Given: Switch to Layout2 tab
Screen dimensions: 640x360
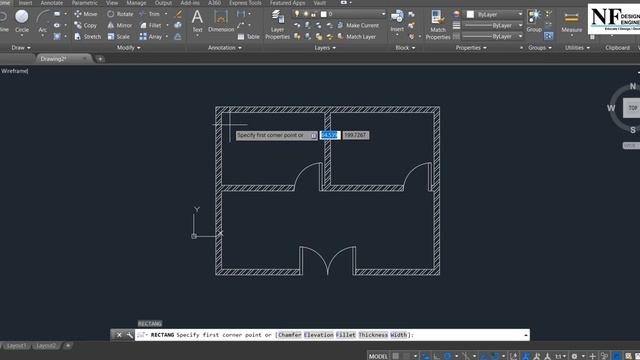Looking at the screenshot, I should pyautogui.click(x=46, y=346).
